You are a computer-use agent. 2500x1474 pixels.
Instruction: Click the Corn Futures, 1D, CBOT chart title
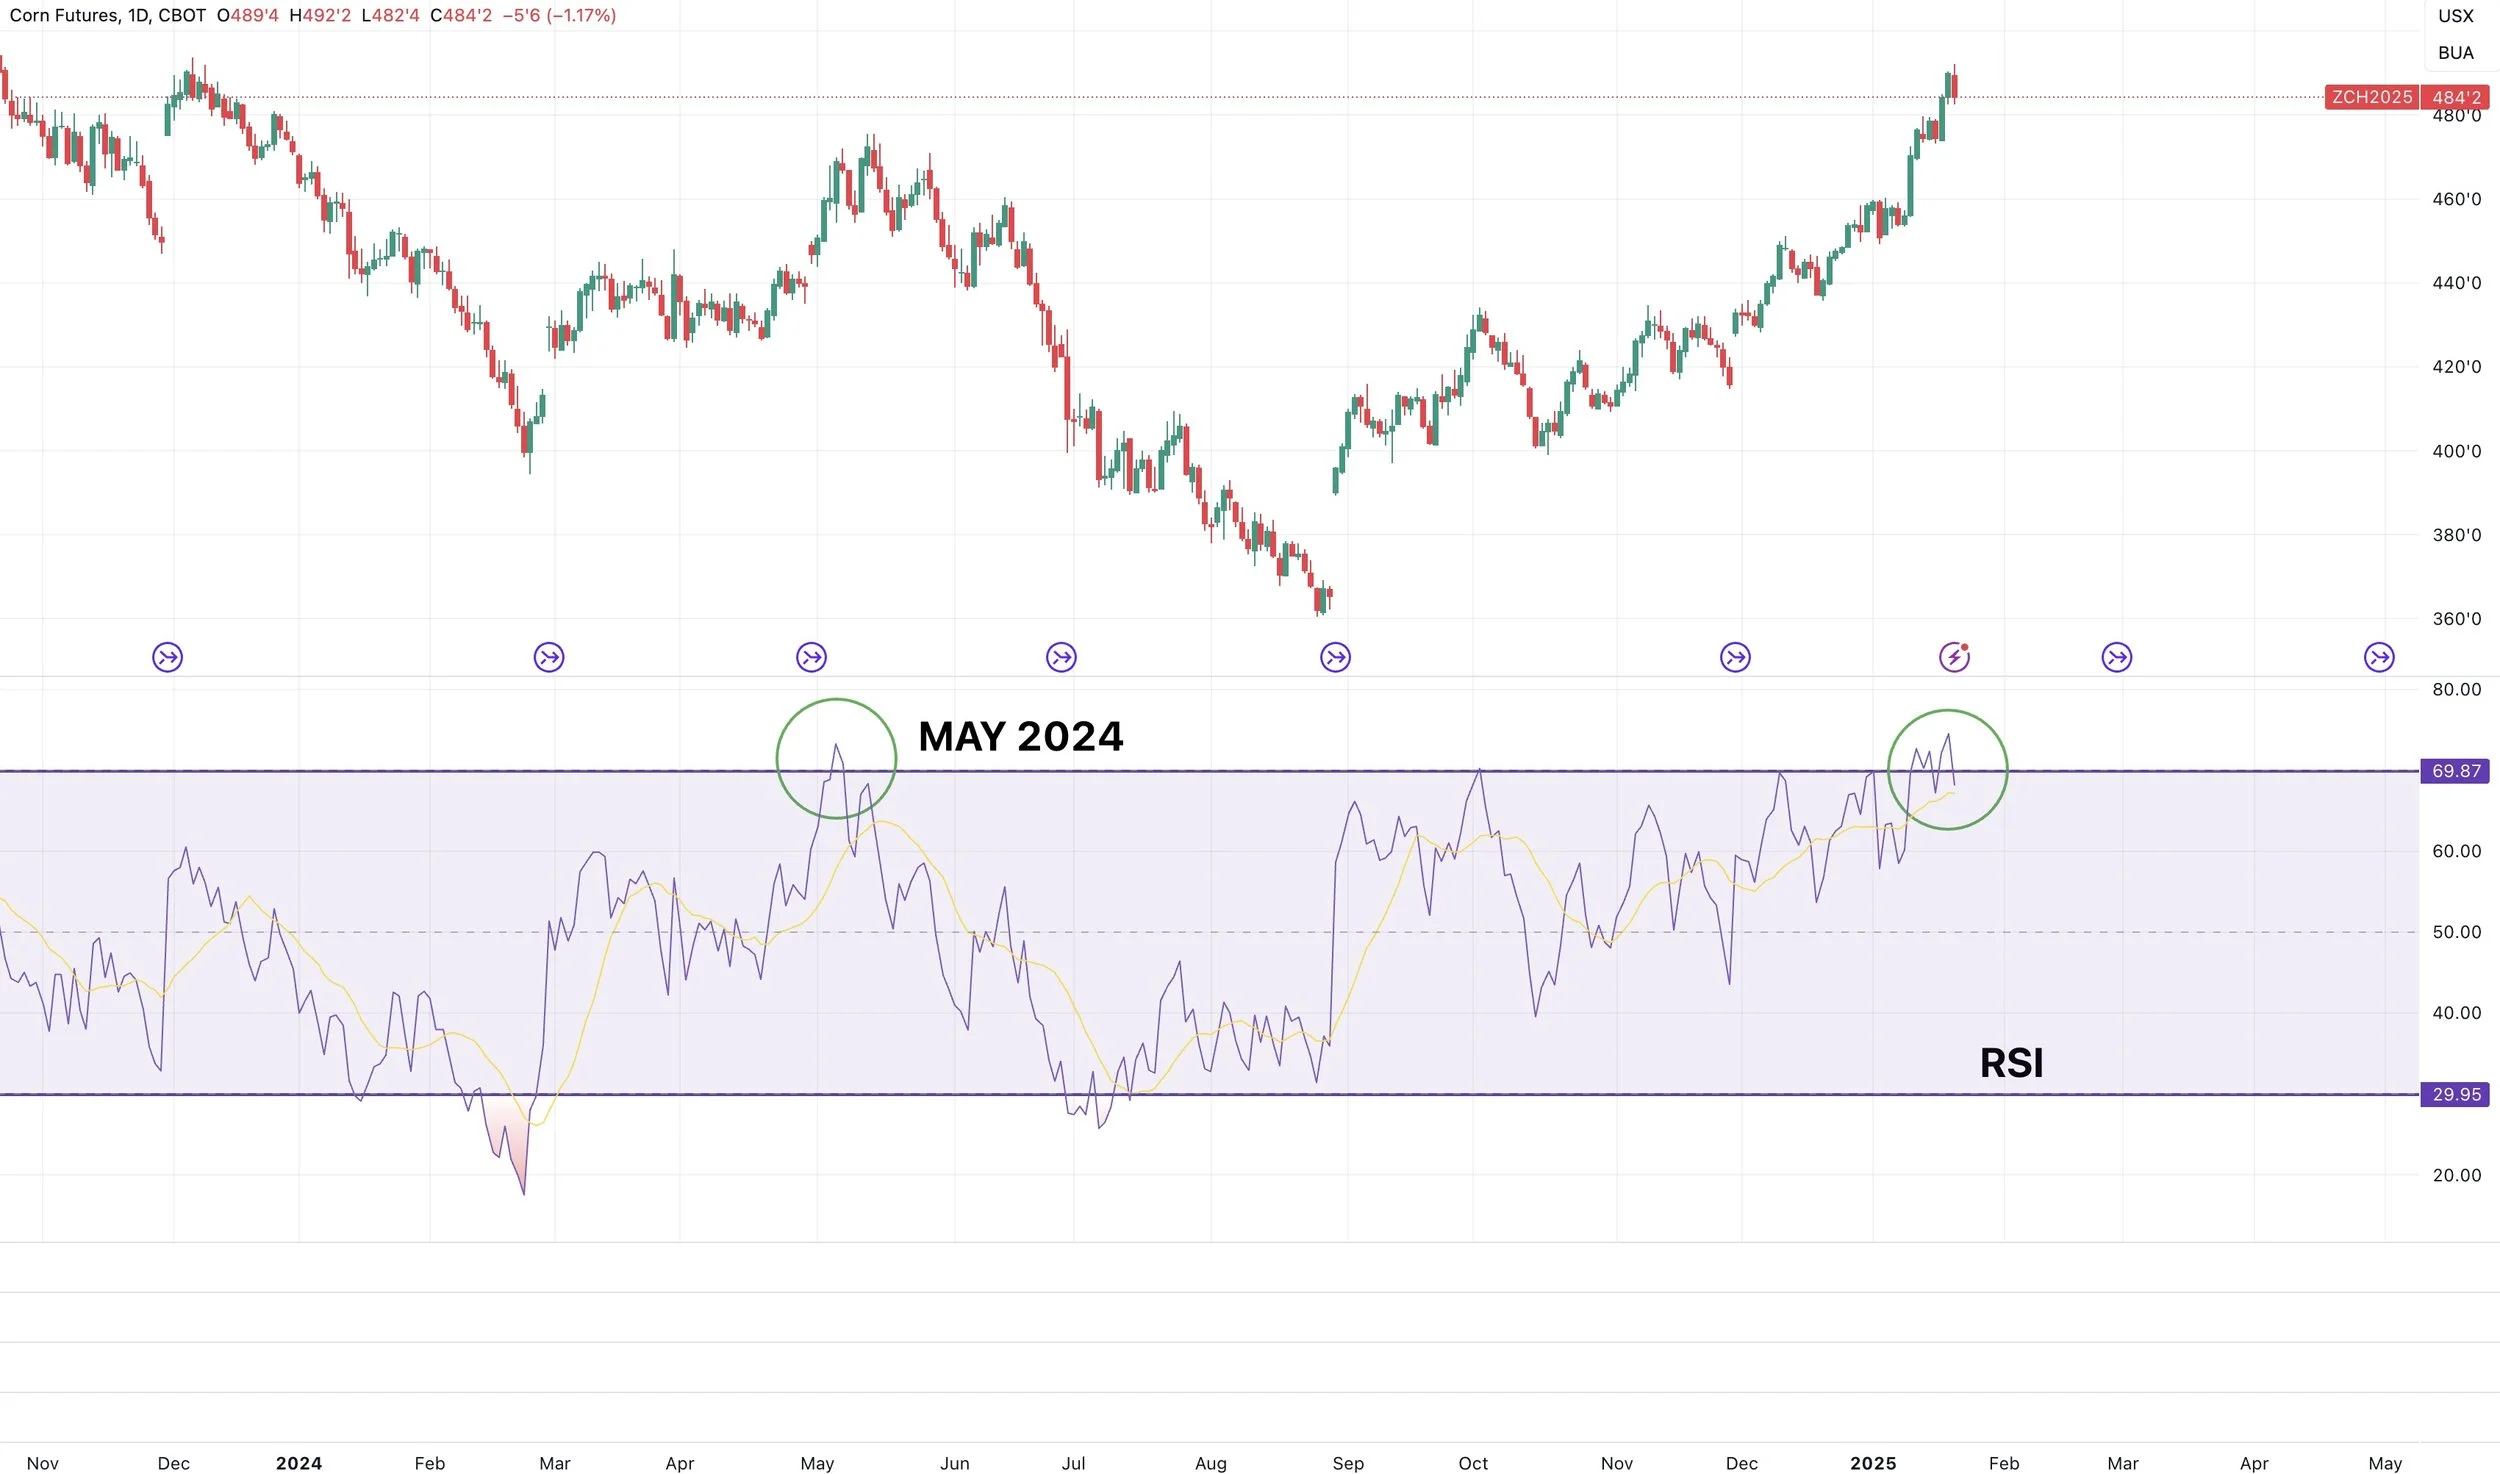click(x=107, y=16)
